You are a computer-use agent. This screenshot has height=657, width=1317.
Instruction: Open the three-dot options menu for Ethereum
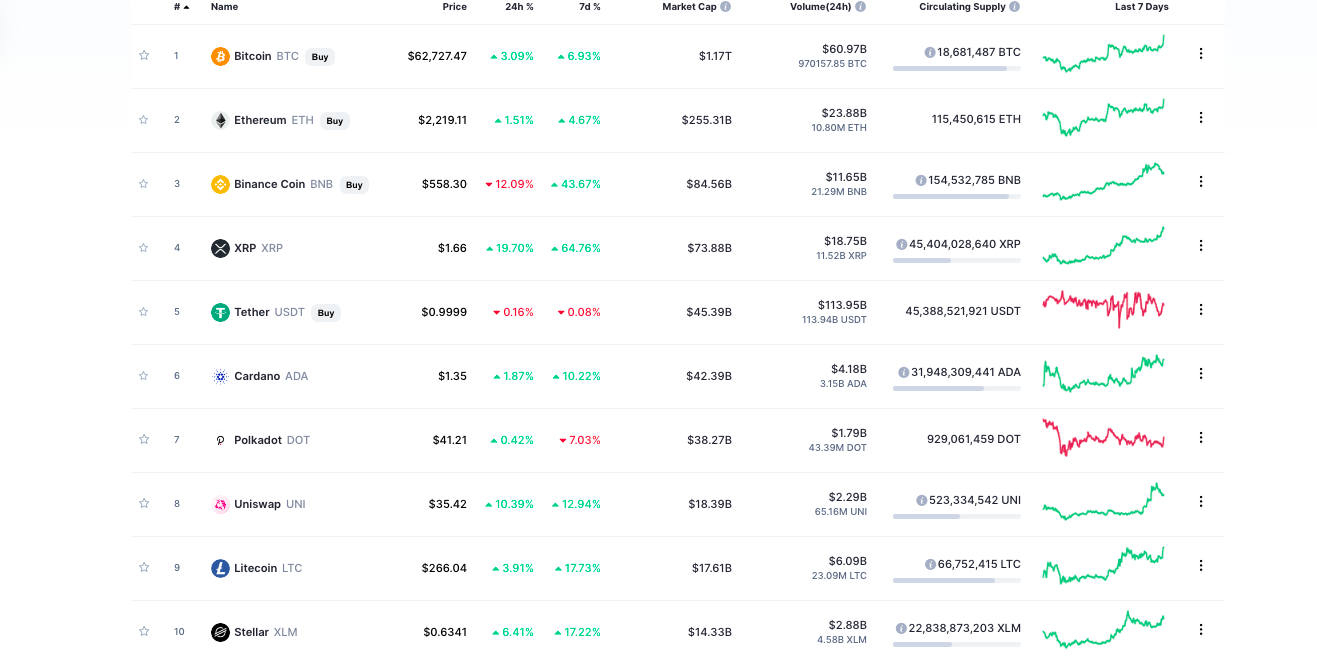[1200, 117]
